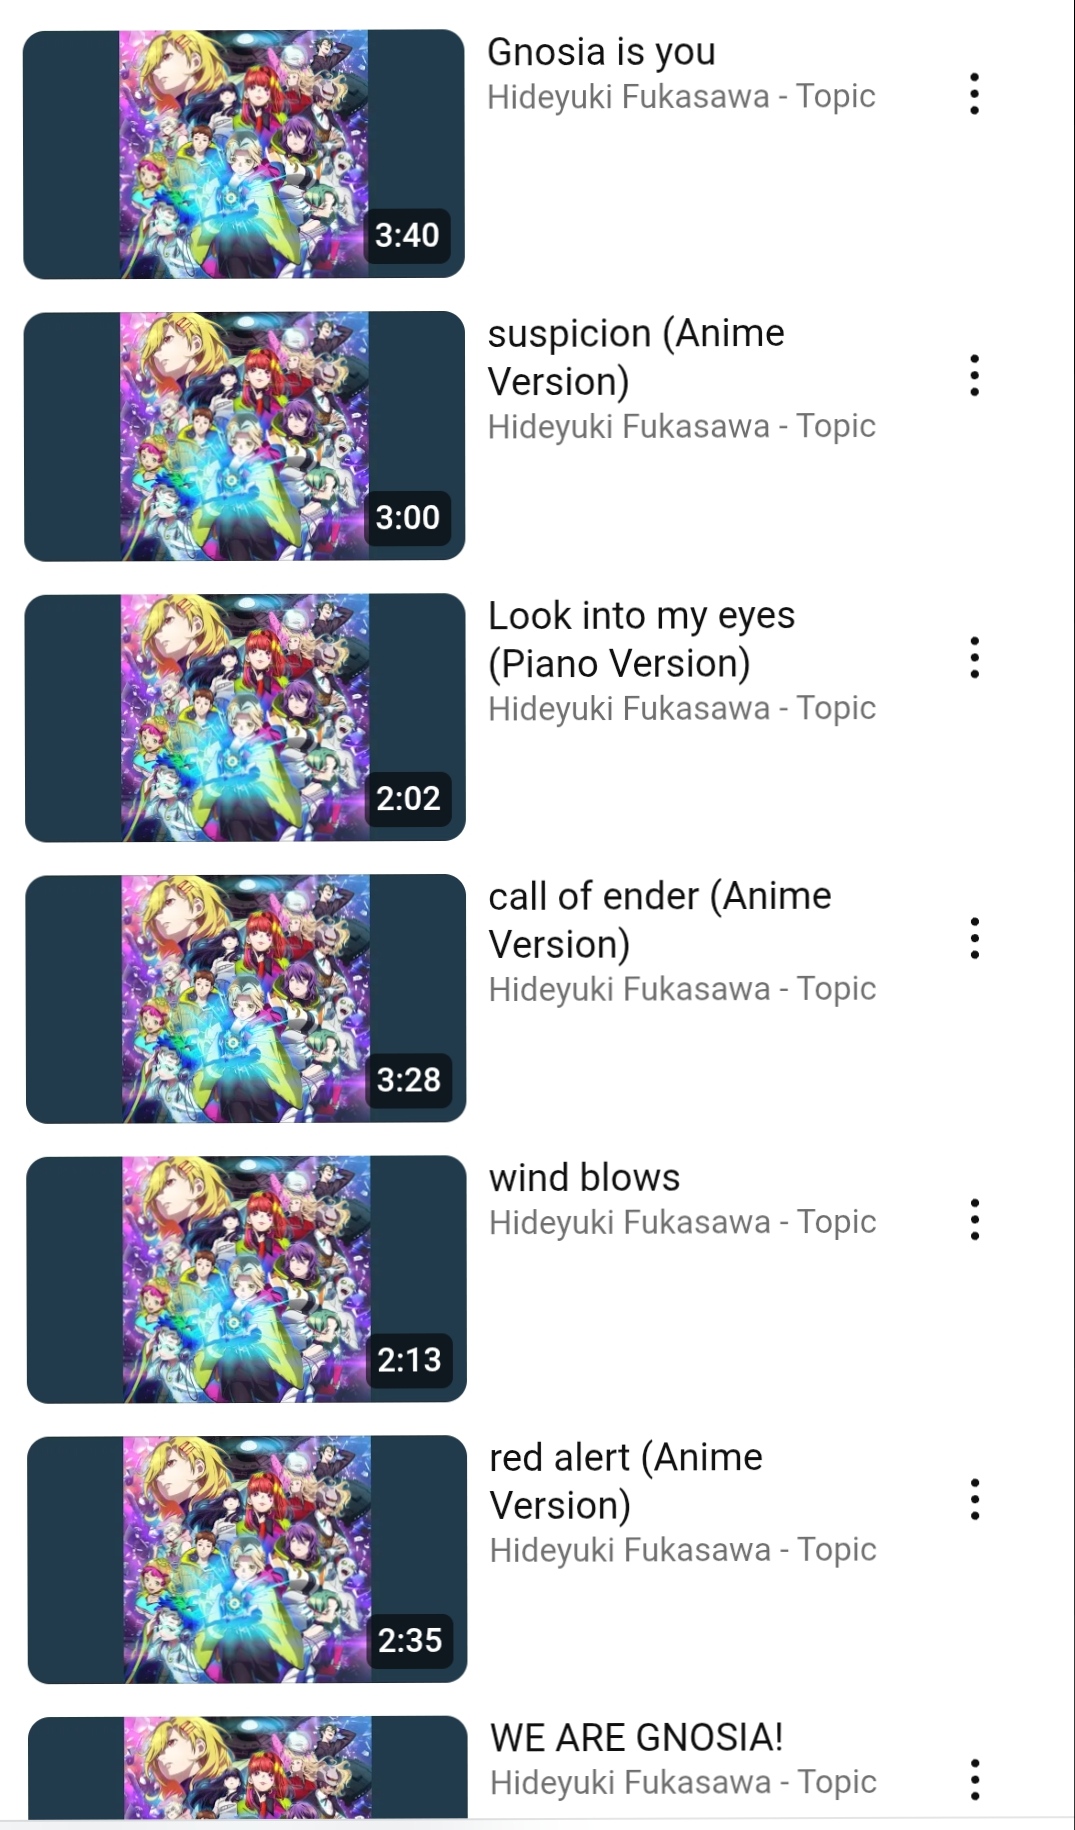Viewport: 1075px width, 1830px height.
Task: Open options for Look into my eyes
Action: 974,658
